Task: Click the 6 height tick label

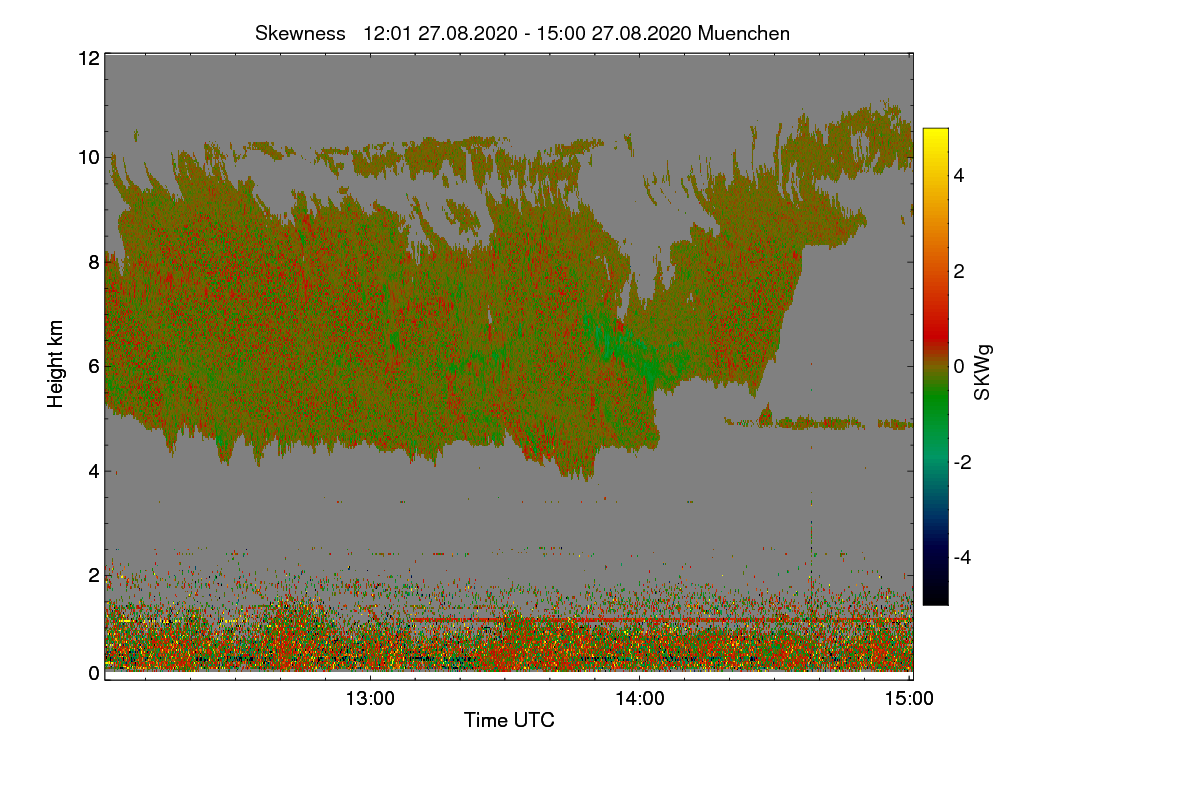Action: click(x=93, y=366)
